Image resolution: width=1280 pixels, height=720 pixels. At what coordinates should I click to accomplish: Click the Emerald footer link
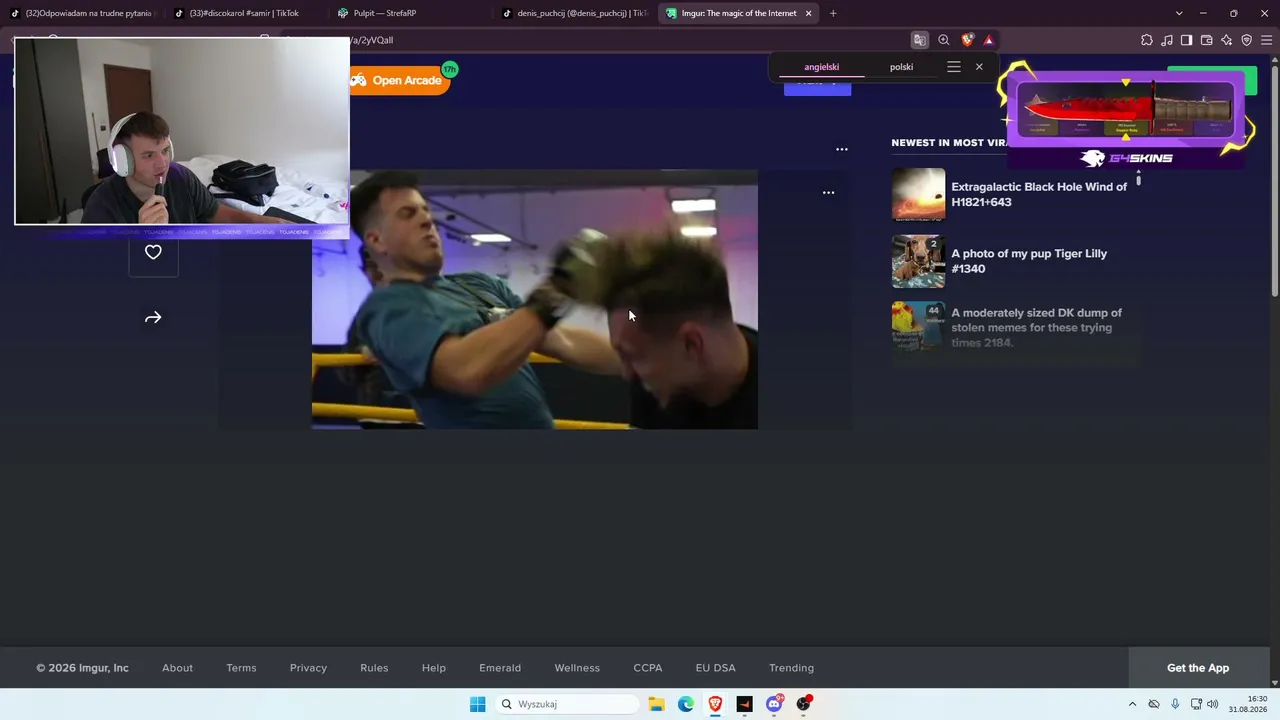pyautogui.click(x=500, y=668)
